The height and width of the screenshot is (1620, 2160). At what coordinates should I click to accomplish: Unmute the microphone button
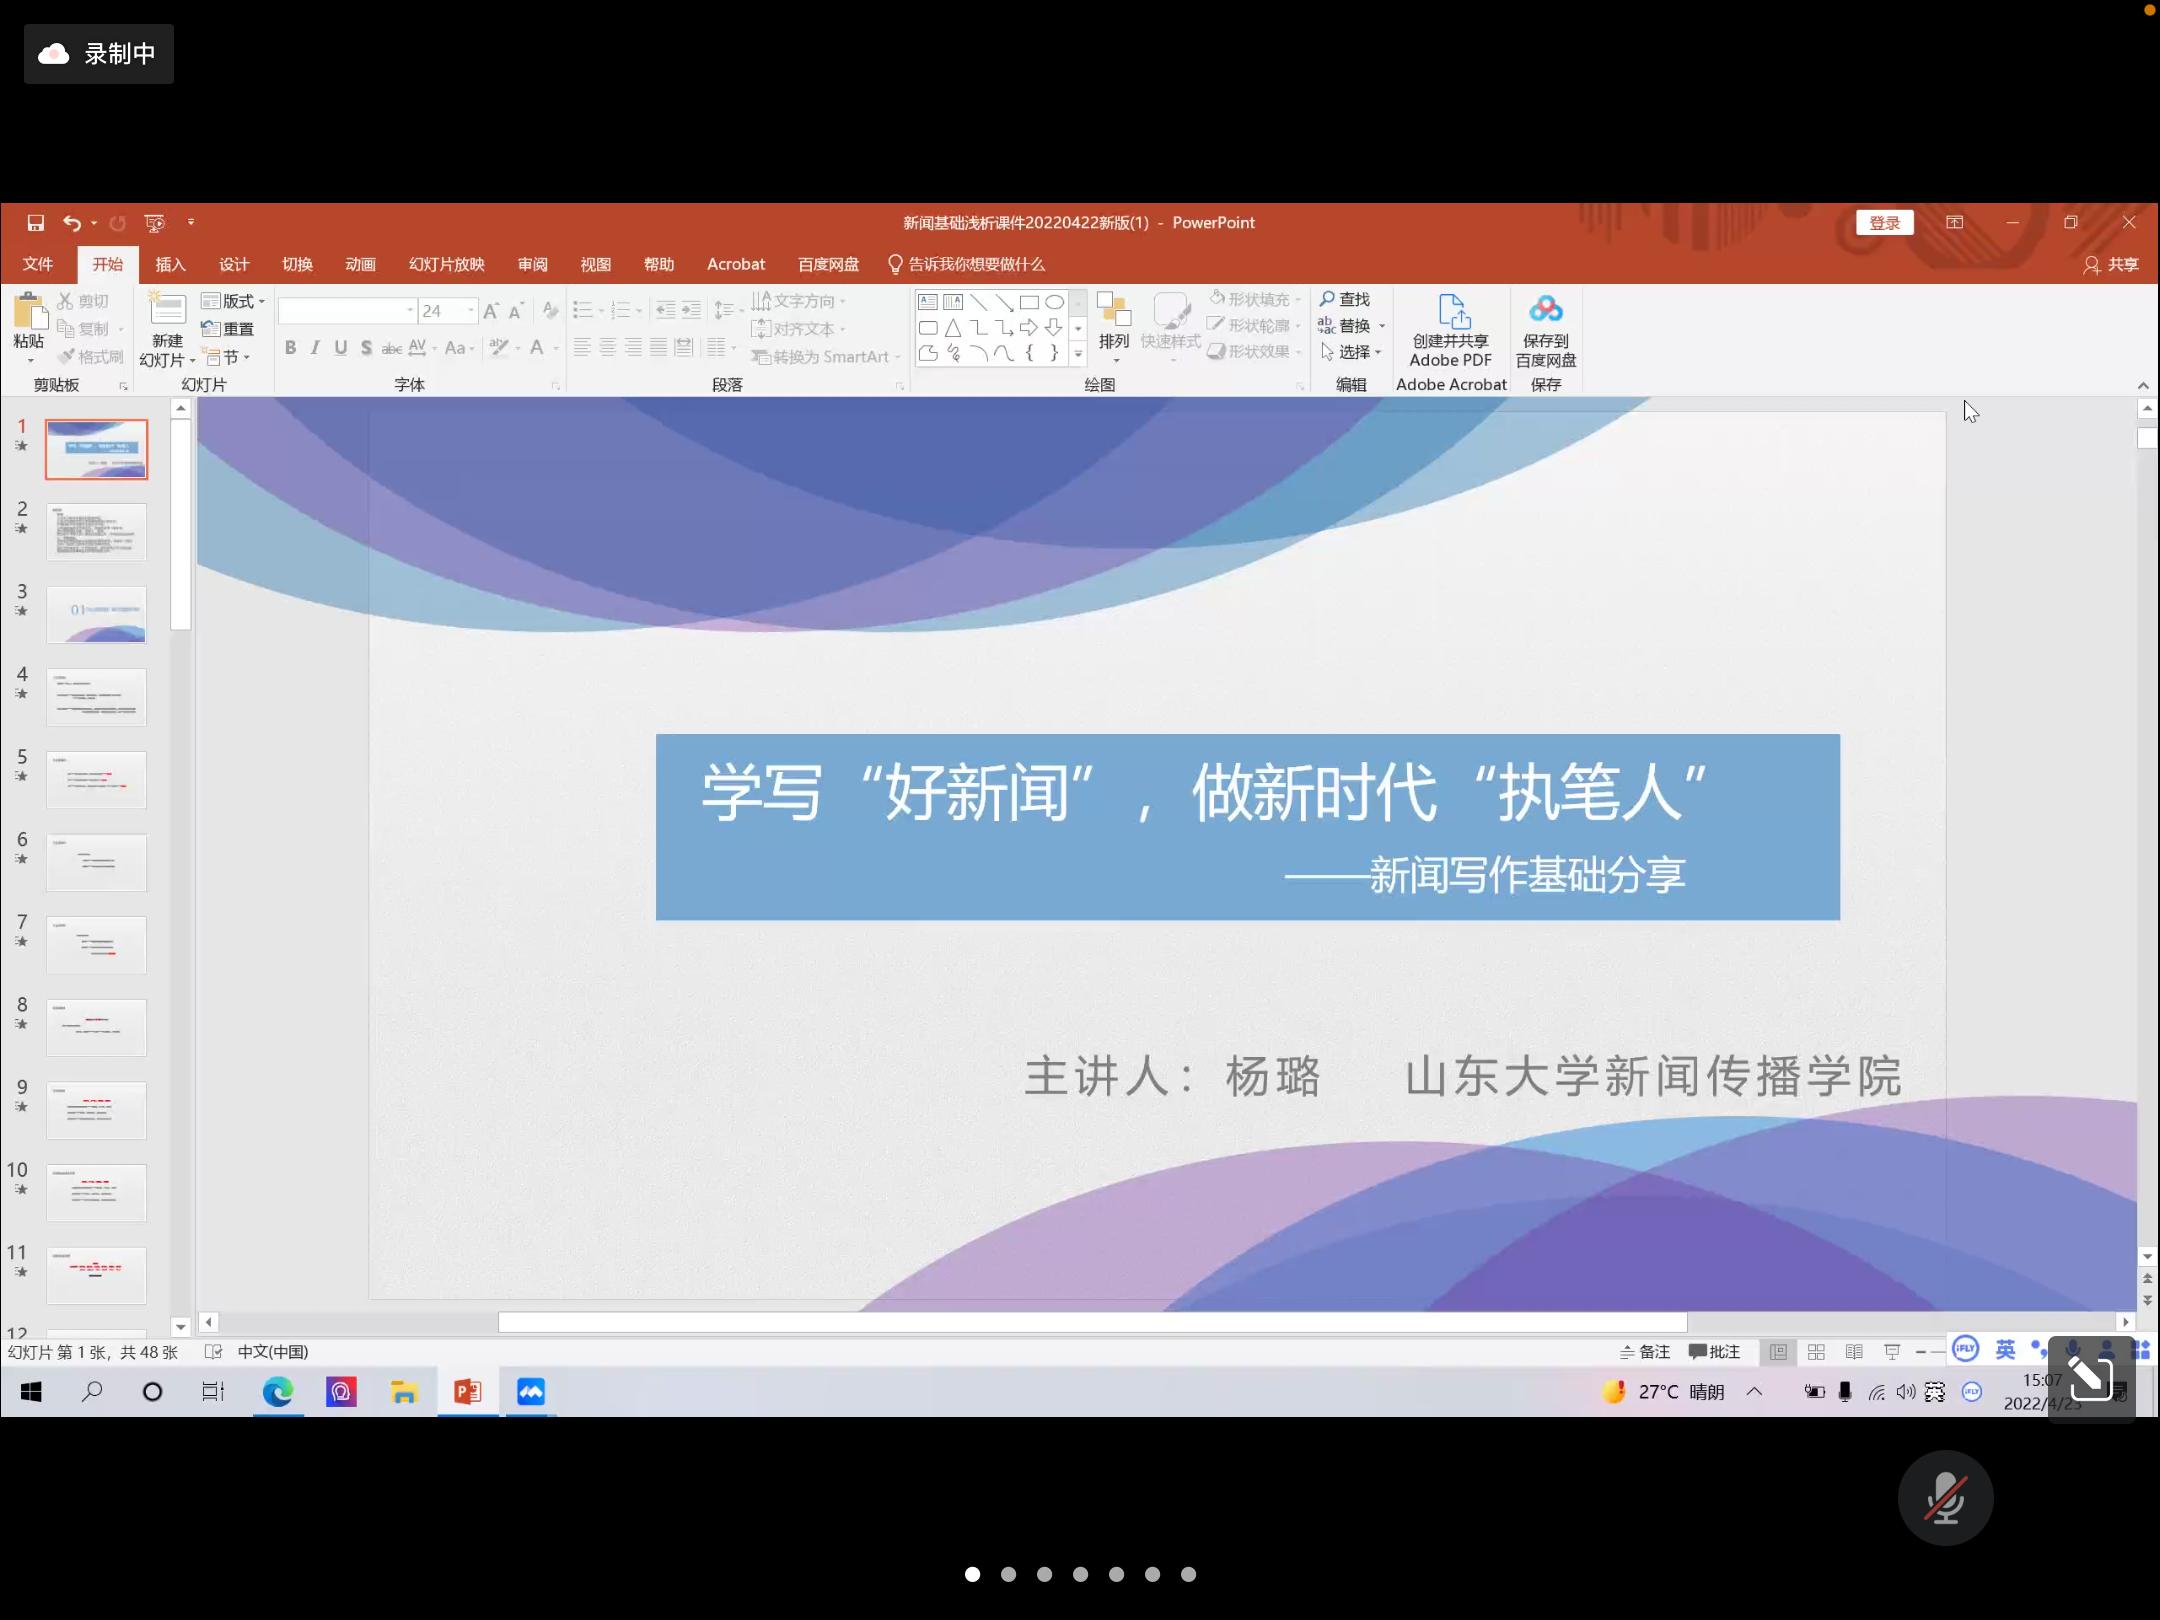pyautogui.click(x=1945, y=1498)
